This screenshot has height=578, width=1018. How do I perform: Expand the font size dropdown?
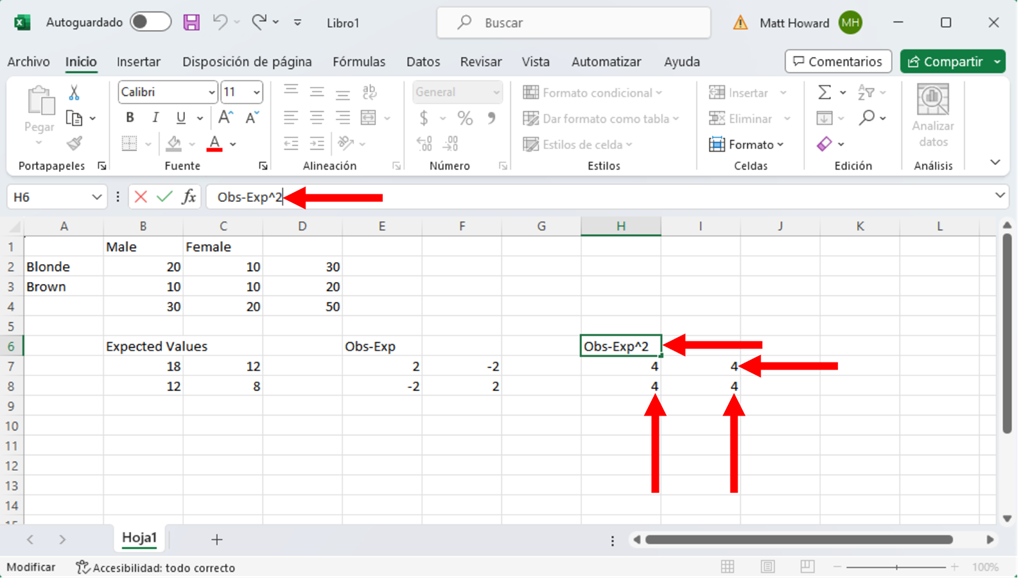point(256,92)
